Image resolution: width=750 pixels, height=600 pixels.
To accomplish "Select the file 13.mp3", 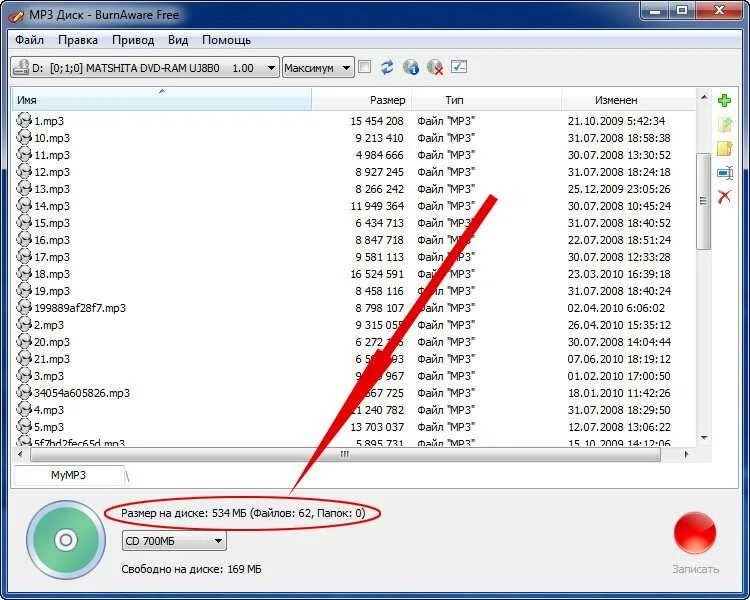I will 52,189.
